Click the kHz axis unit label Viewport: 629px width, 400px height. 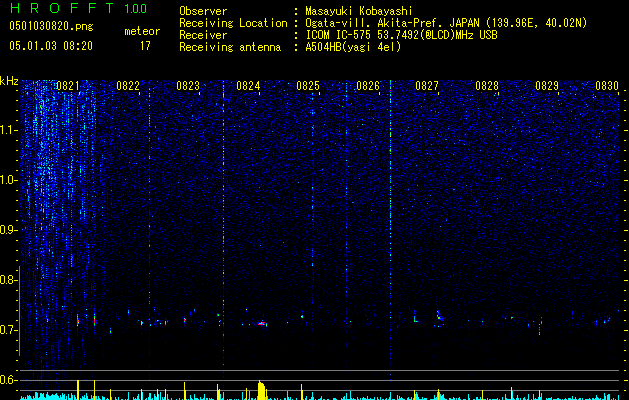tap(9, 81)
